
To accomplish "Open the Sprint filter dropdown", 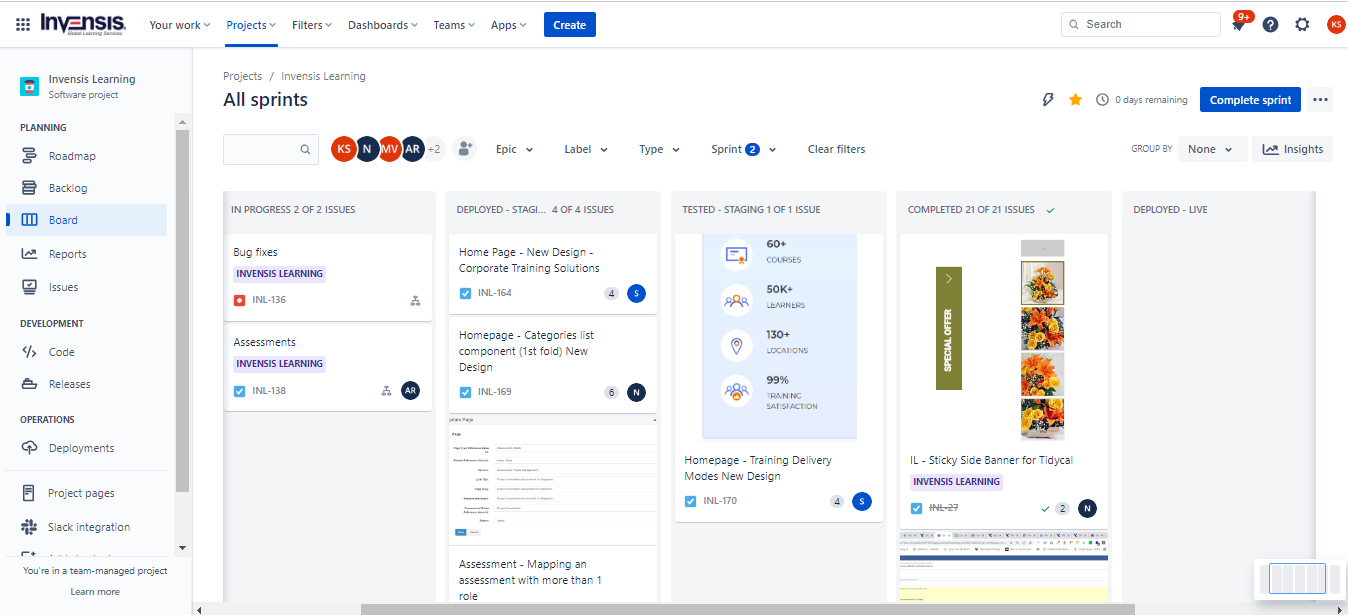I will (743, 149).
